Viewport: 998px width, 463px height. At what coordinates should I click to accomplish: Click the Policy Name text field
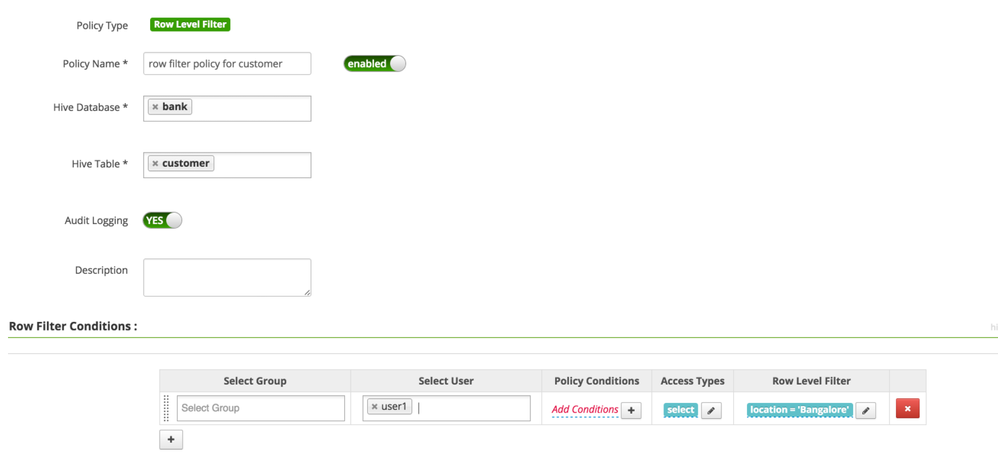227,64
